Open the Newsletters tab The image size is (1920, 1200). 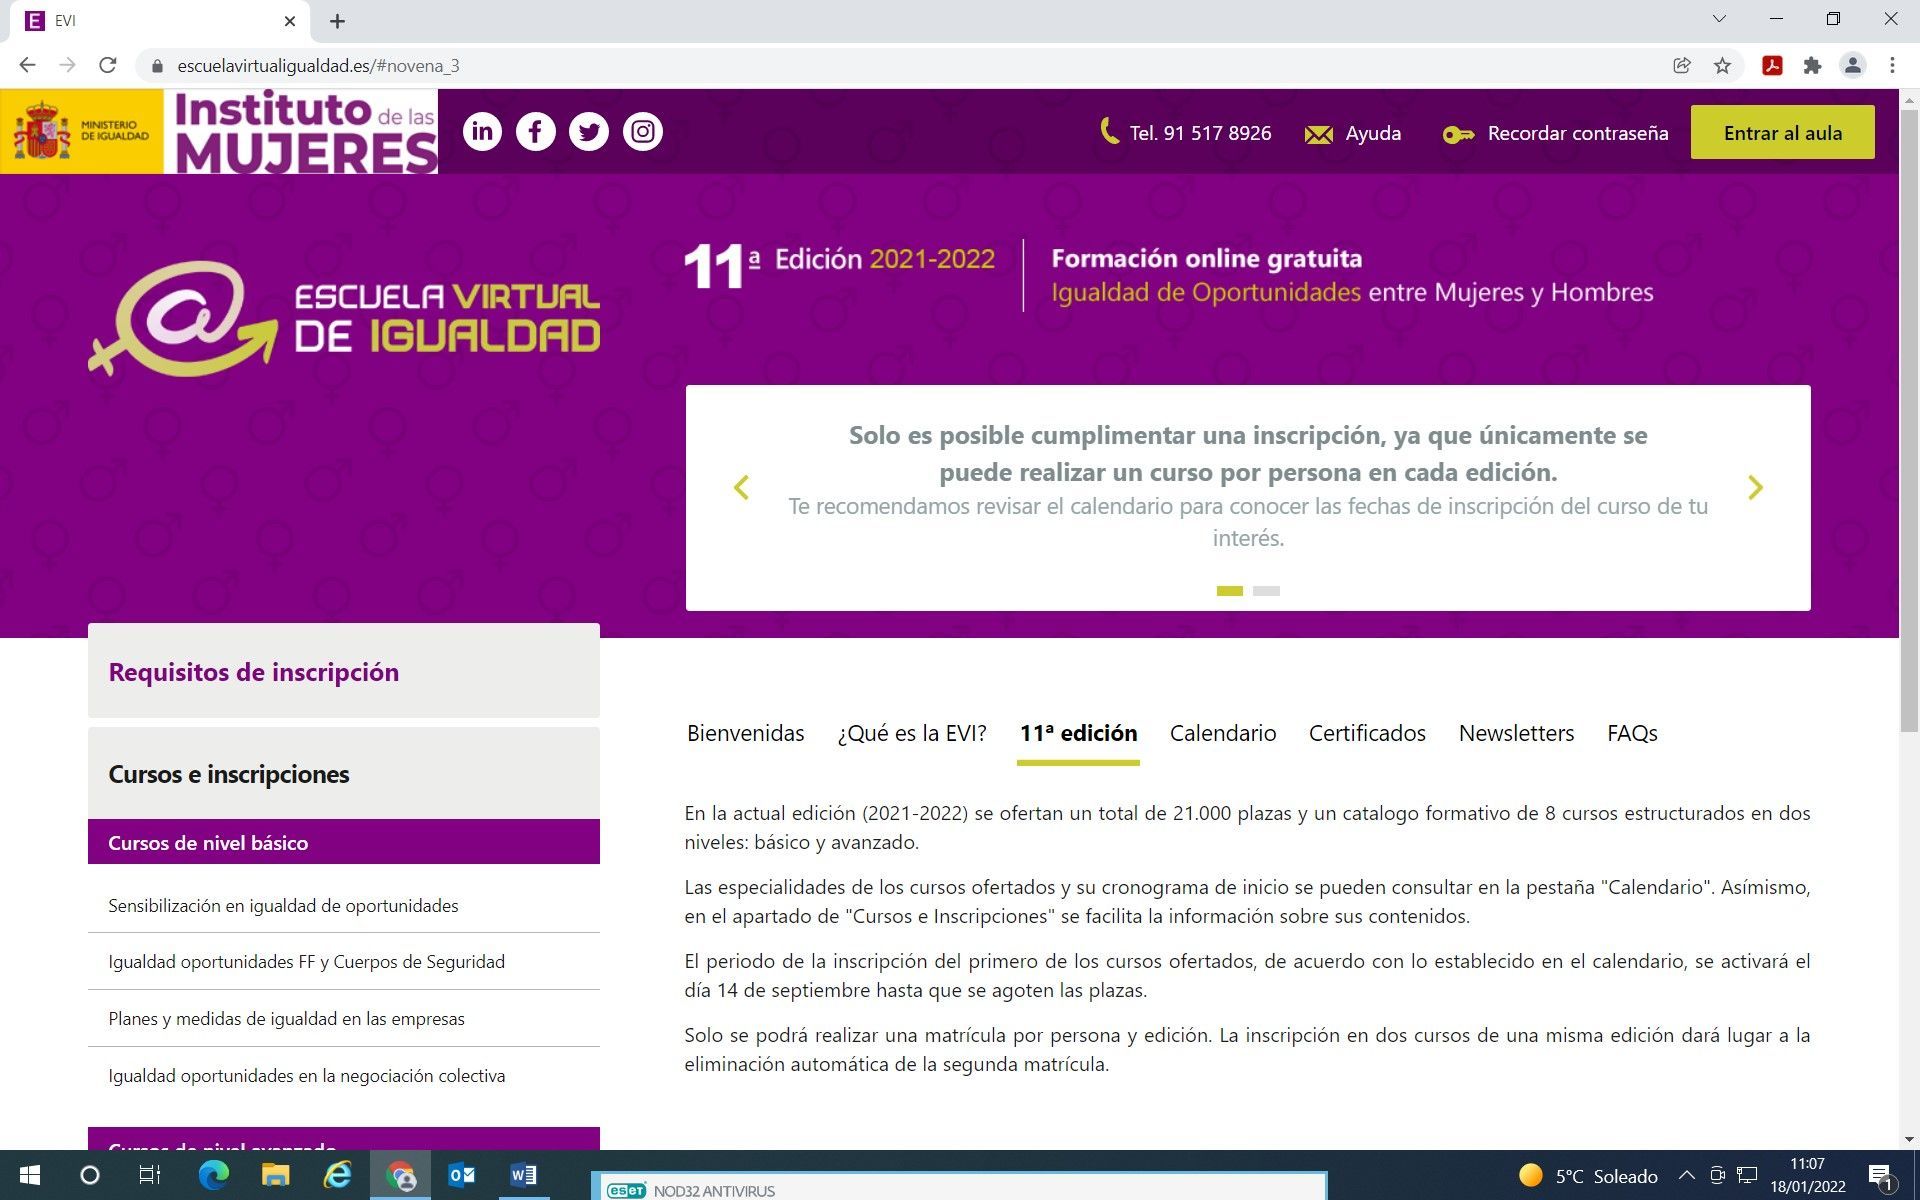pyautogui.click(x=1516, y=733)
